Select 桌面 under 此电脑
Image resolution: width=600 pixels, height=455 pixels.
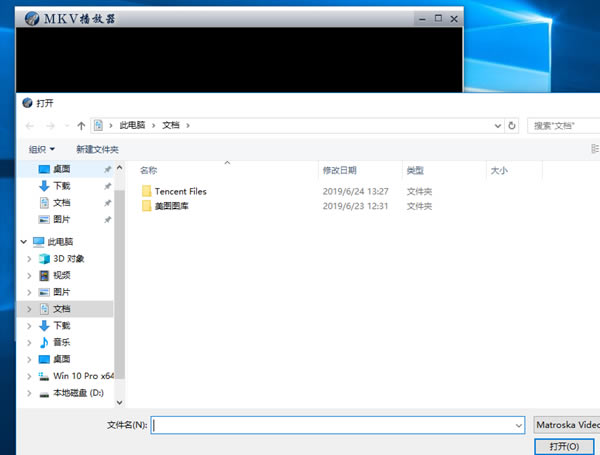[62, 359]
